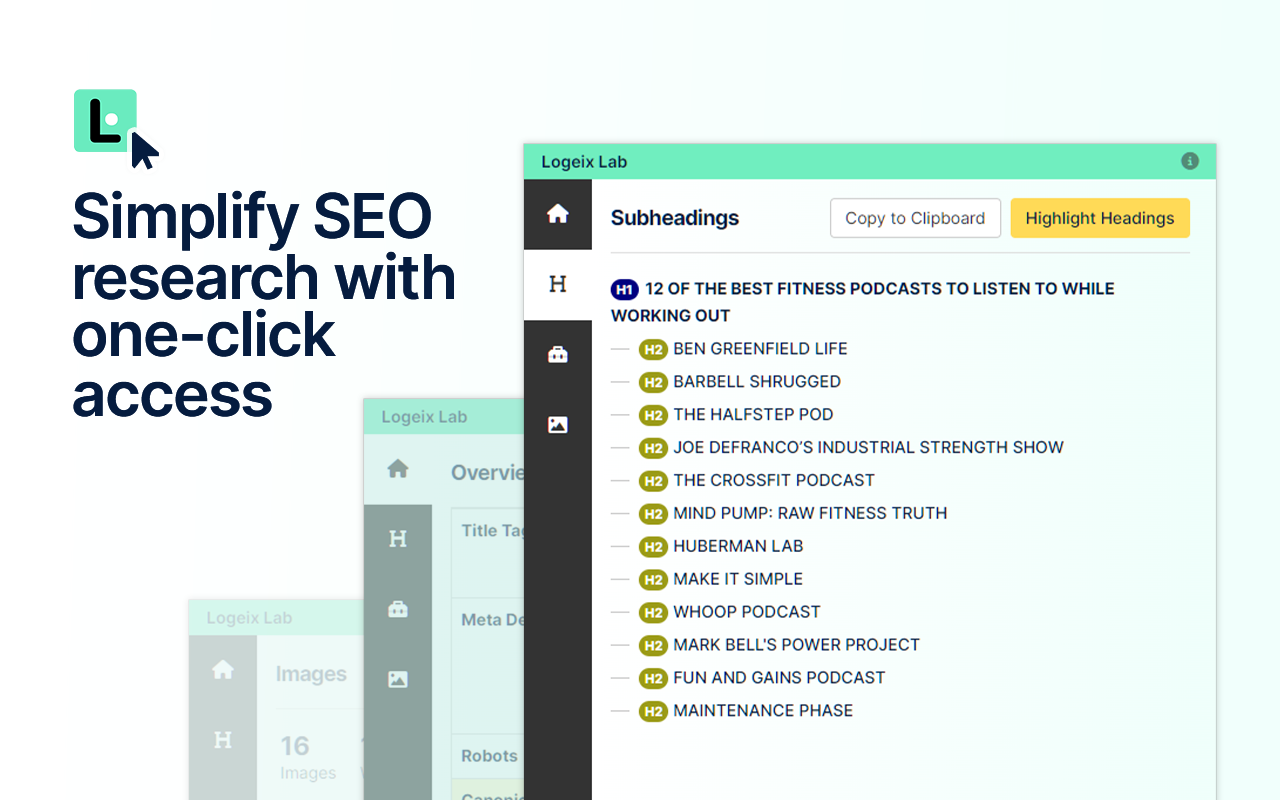
Task: Select JOE DEFRANCO'S INDUSTRIAL STRENGTH SHOW heading
Action: click(x=868, y=447)
